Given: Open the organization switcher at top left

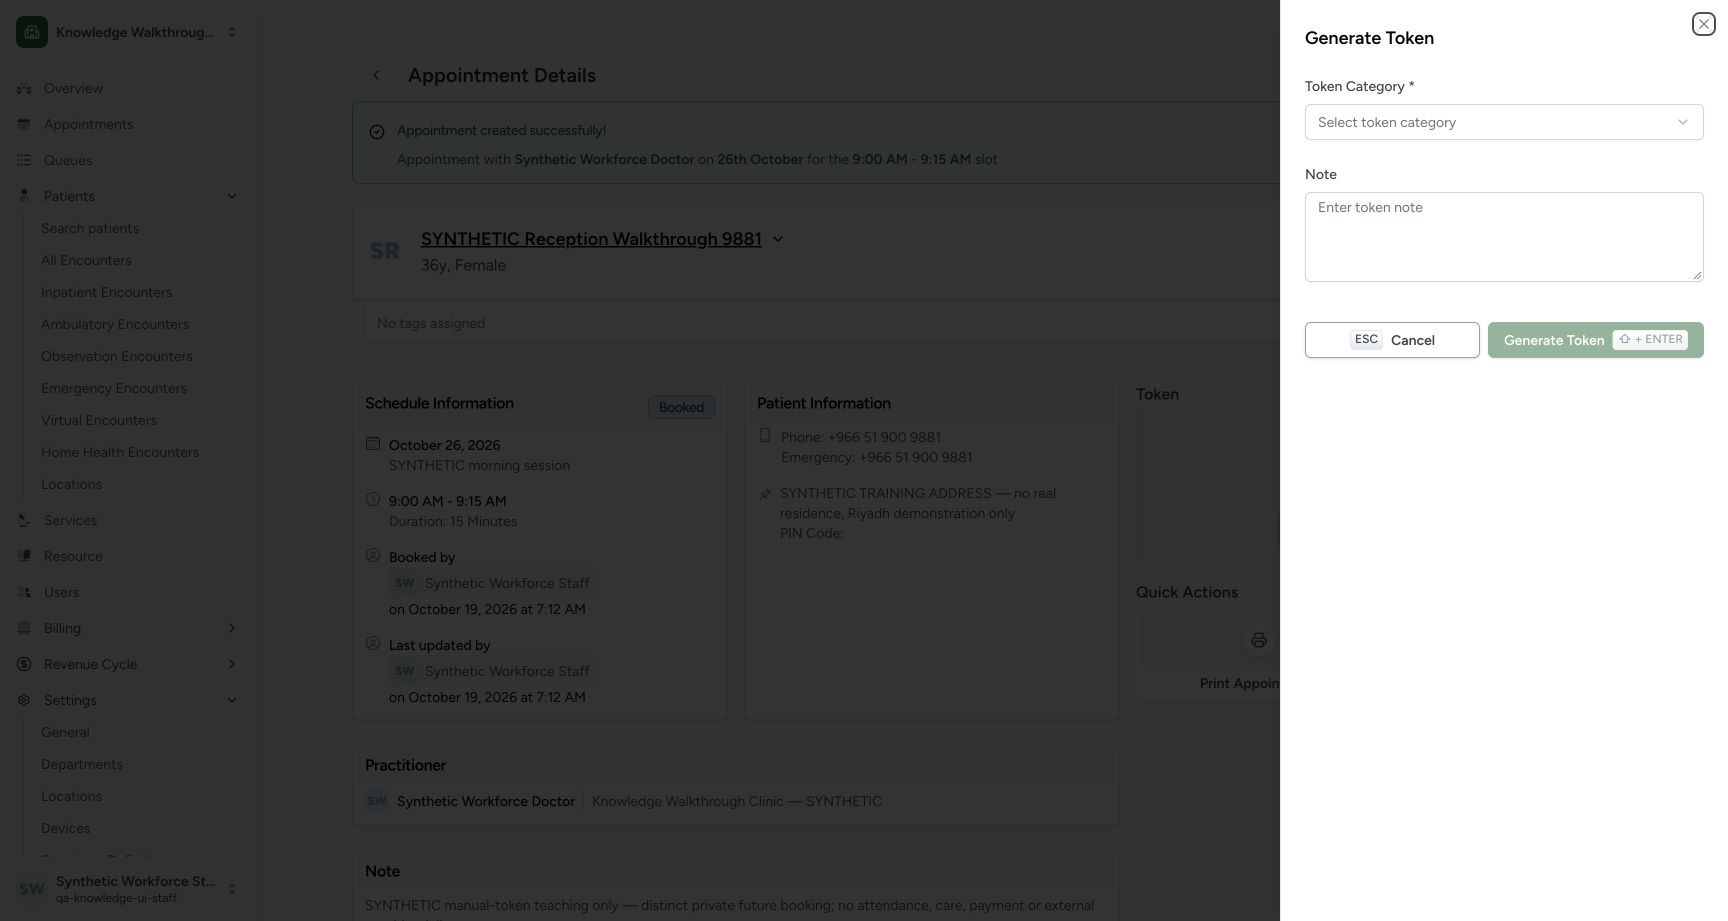Looking at the screenshot, I should (128, 32).
